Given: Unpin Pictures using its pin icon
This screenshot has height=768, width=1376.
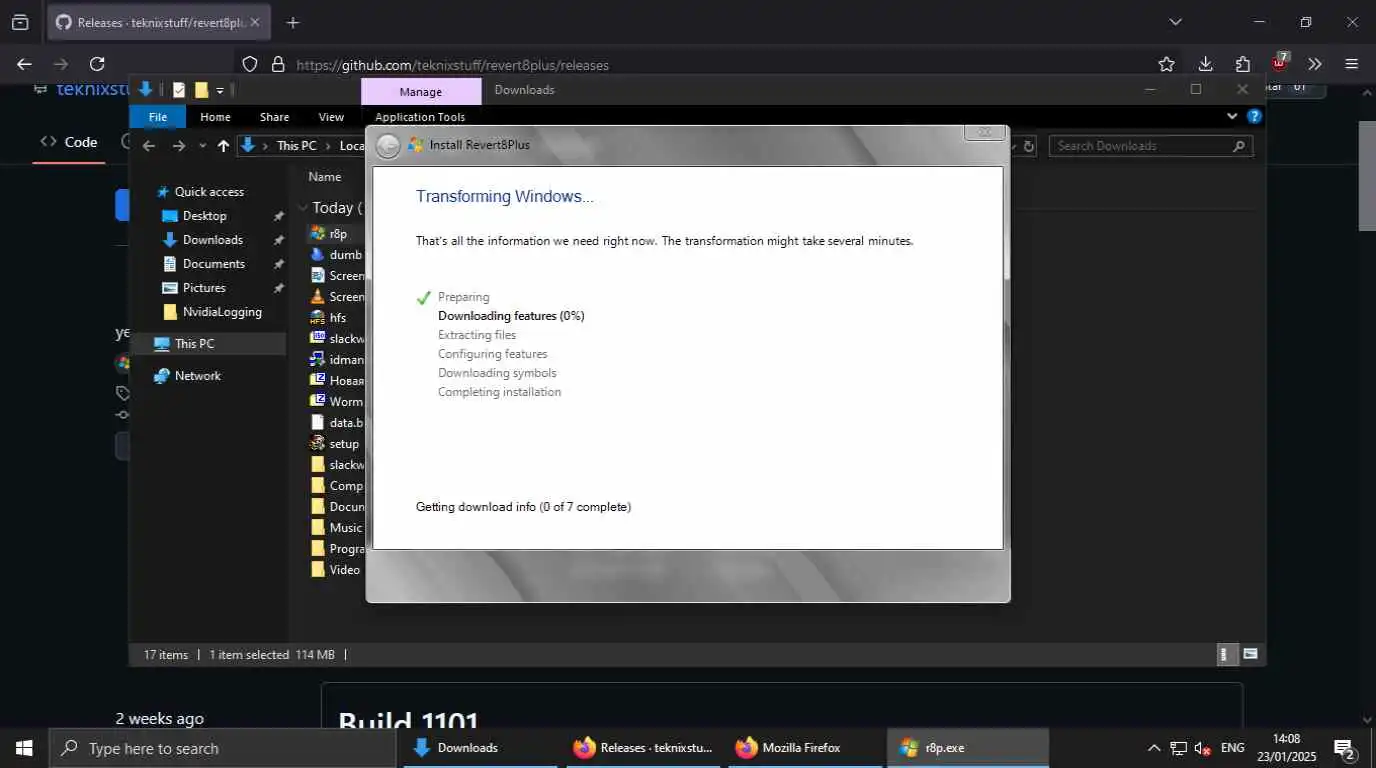Looking at the screenshot, I should (x=278, y=288).
